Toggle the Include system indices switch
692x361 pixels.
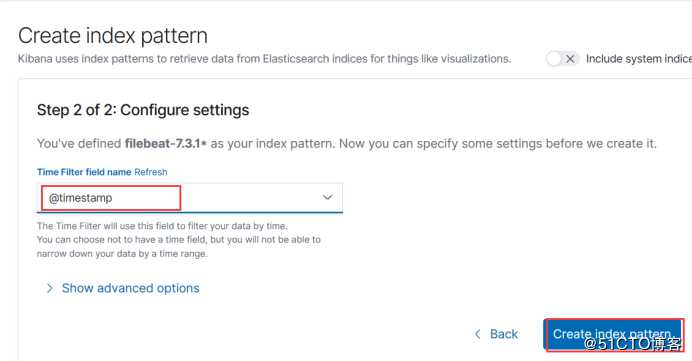[563, 59]
